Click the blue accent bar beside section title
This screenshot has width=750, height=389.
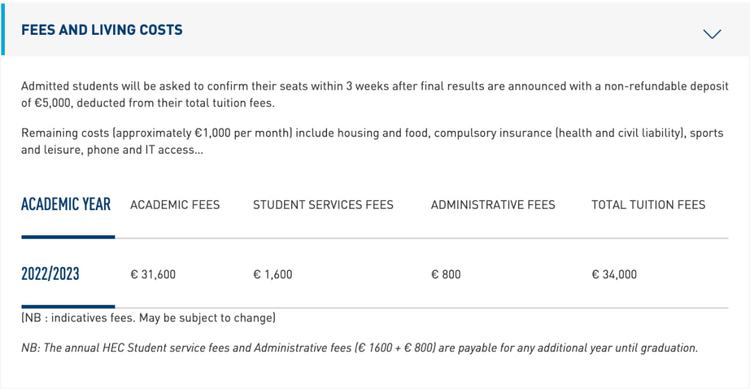[3, 32]
